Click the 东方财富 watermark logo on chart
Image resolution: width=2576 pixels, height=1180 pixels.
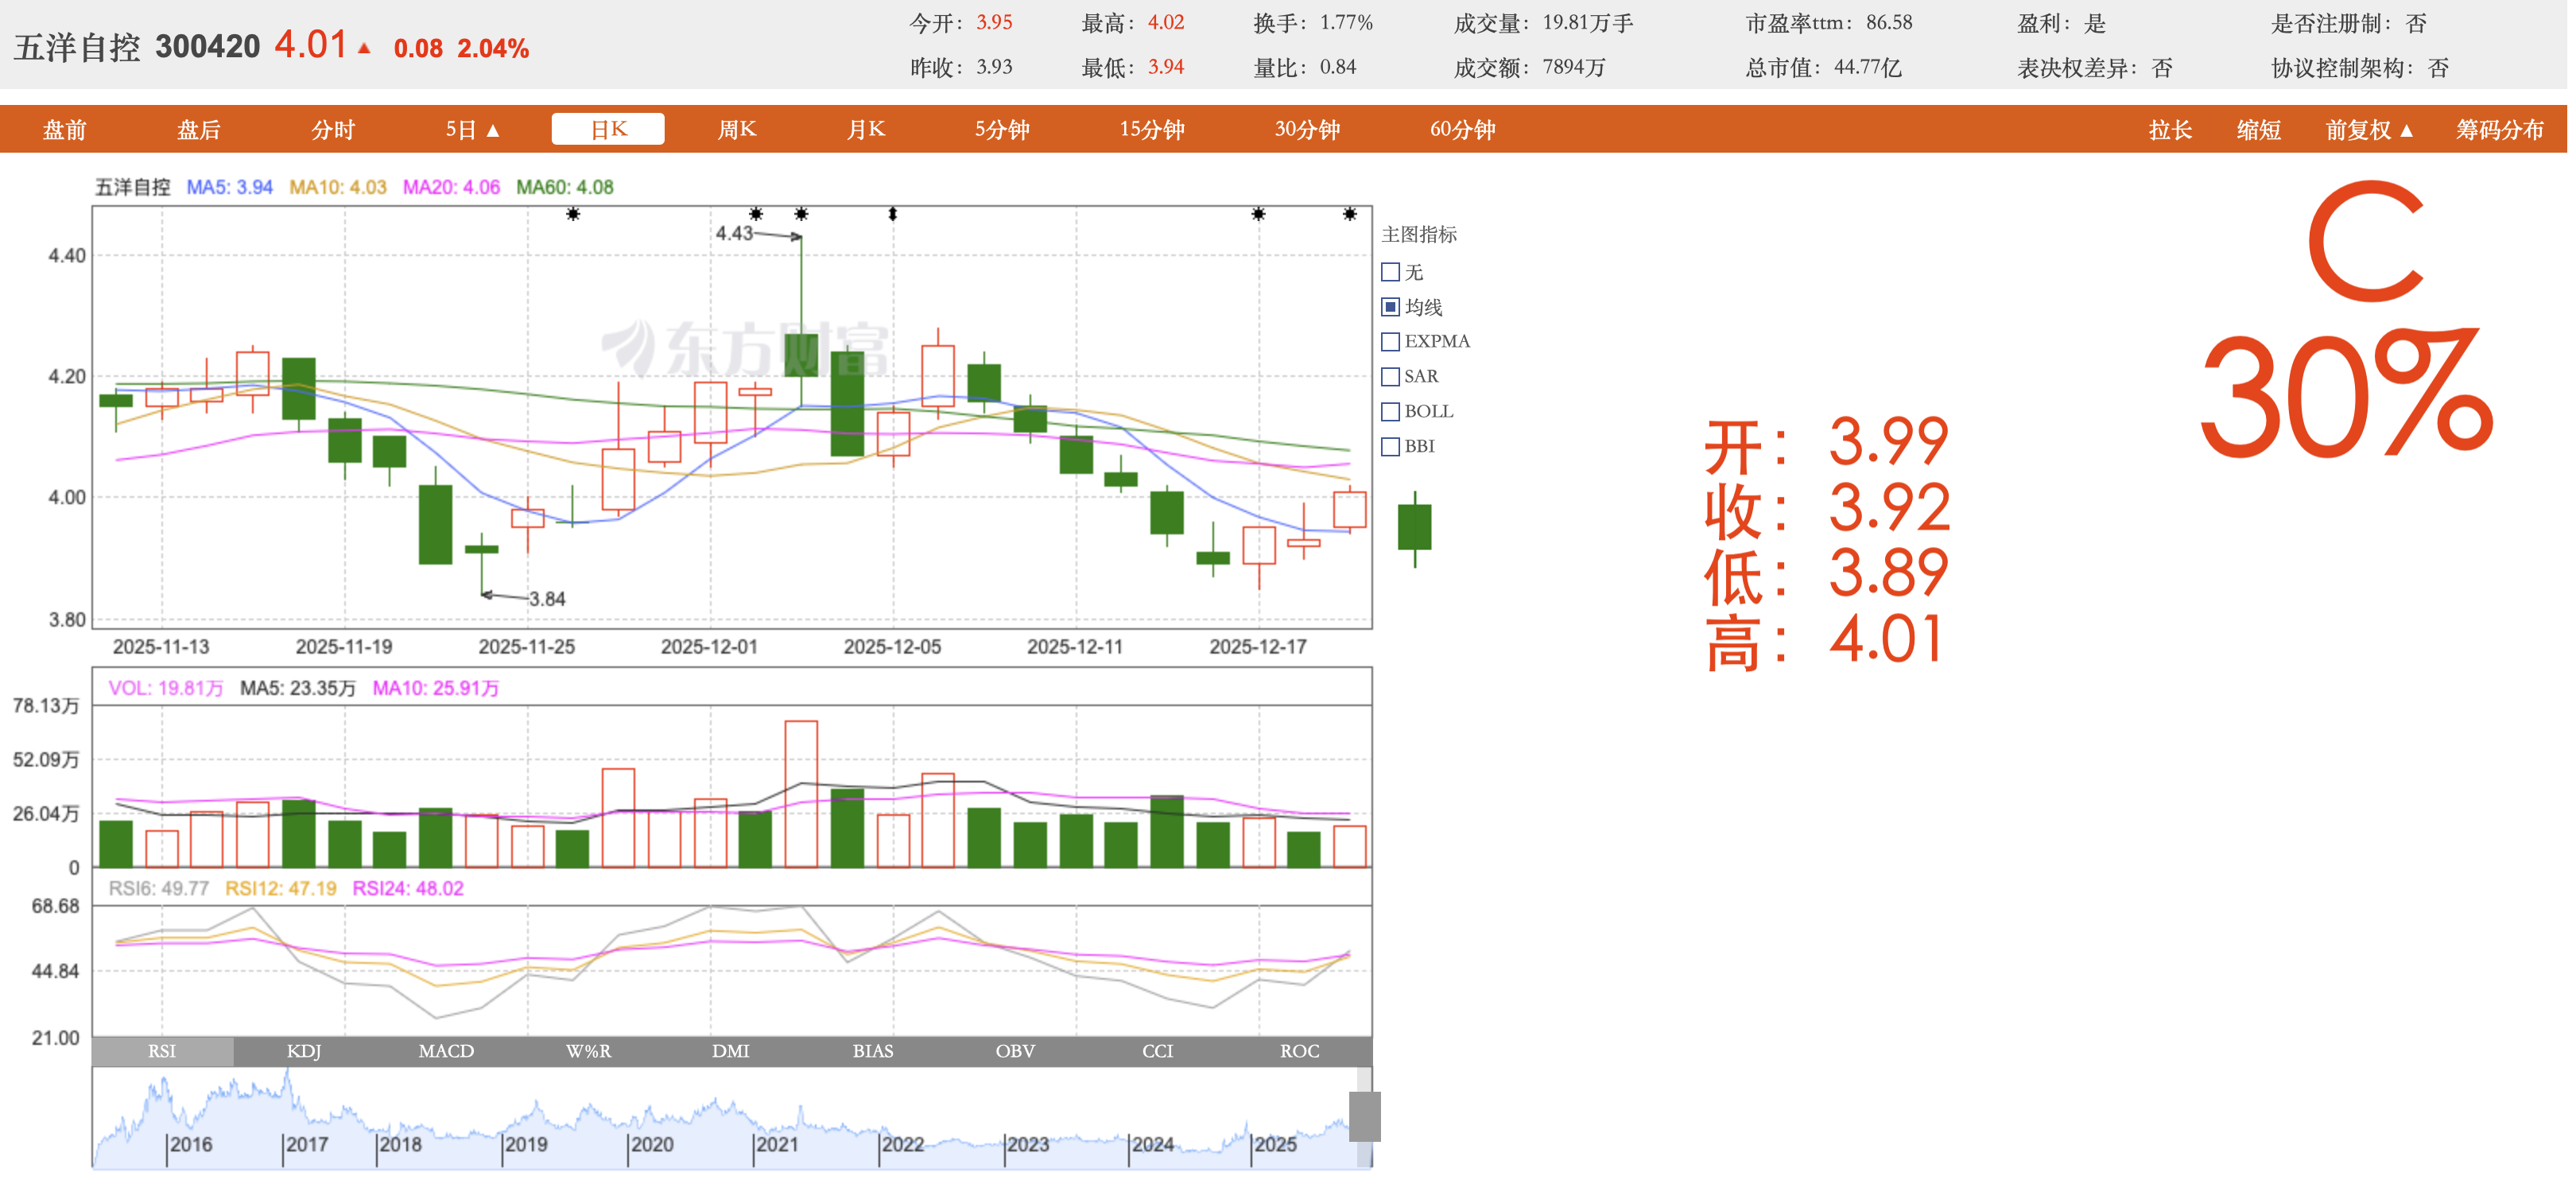[745, 348]
